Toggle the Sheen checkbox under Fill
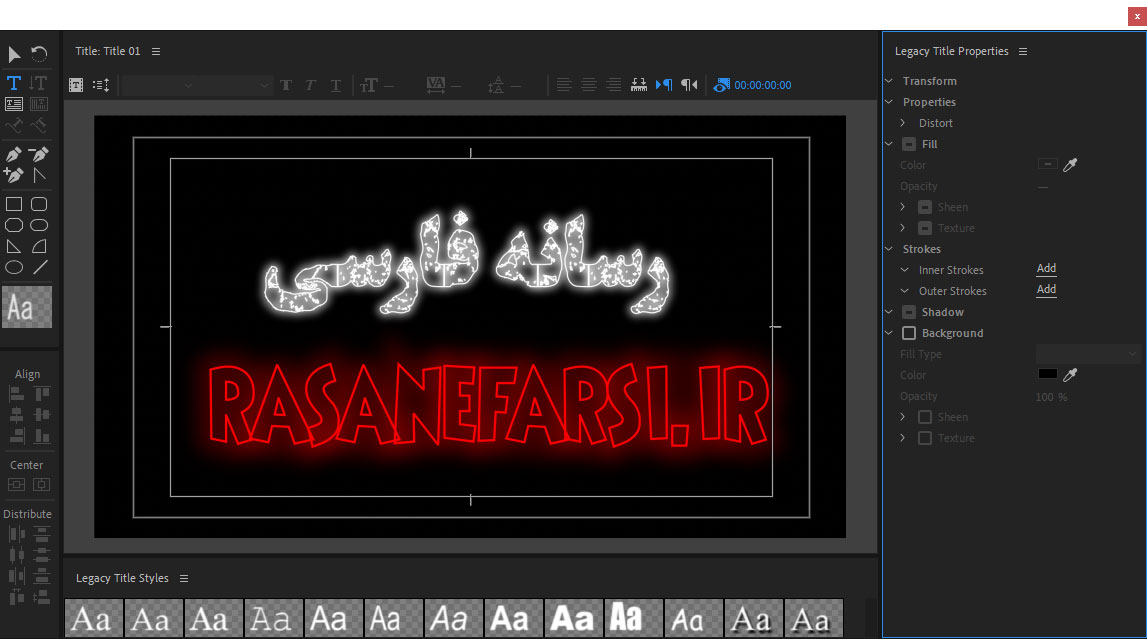 point(925,207)
